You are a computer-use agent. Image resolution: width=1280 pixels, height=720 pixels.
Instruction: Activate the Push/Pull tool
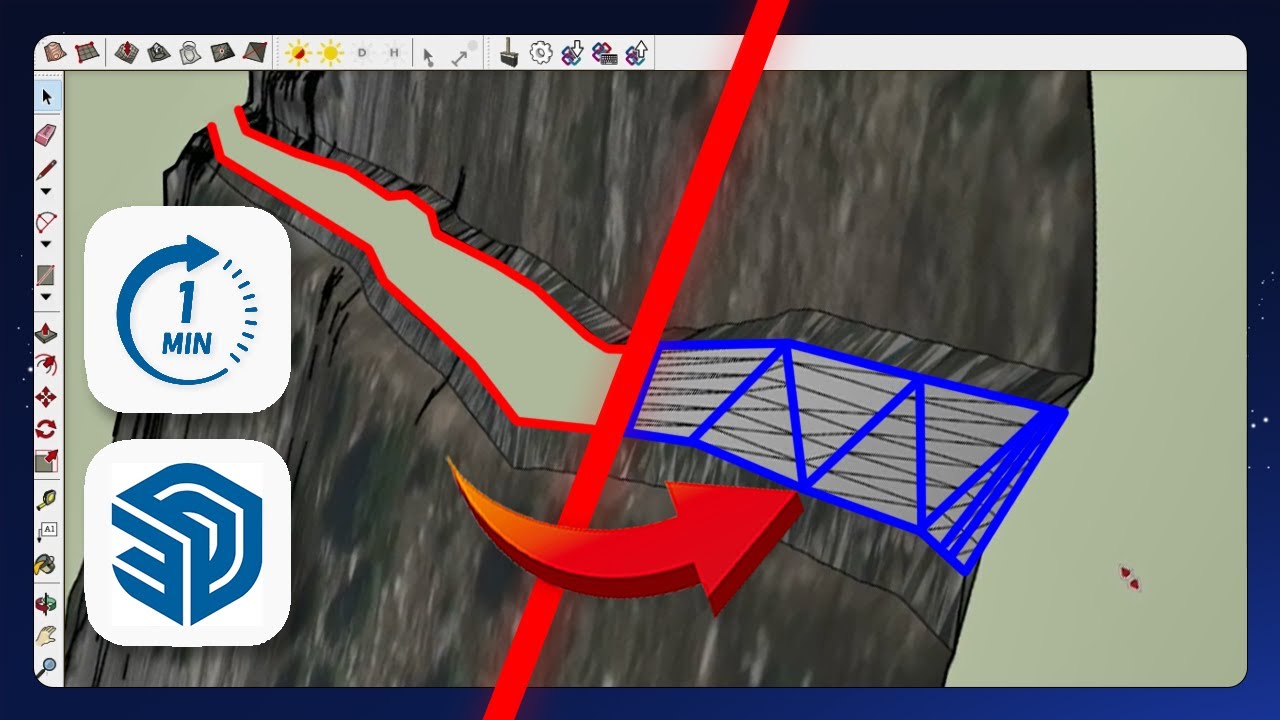pyautogui.click(x=46, y=333)
